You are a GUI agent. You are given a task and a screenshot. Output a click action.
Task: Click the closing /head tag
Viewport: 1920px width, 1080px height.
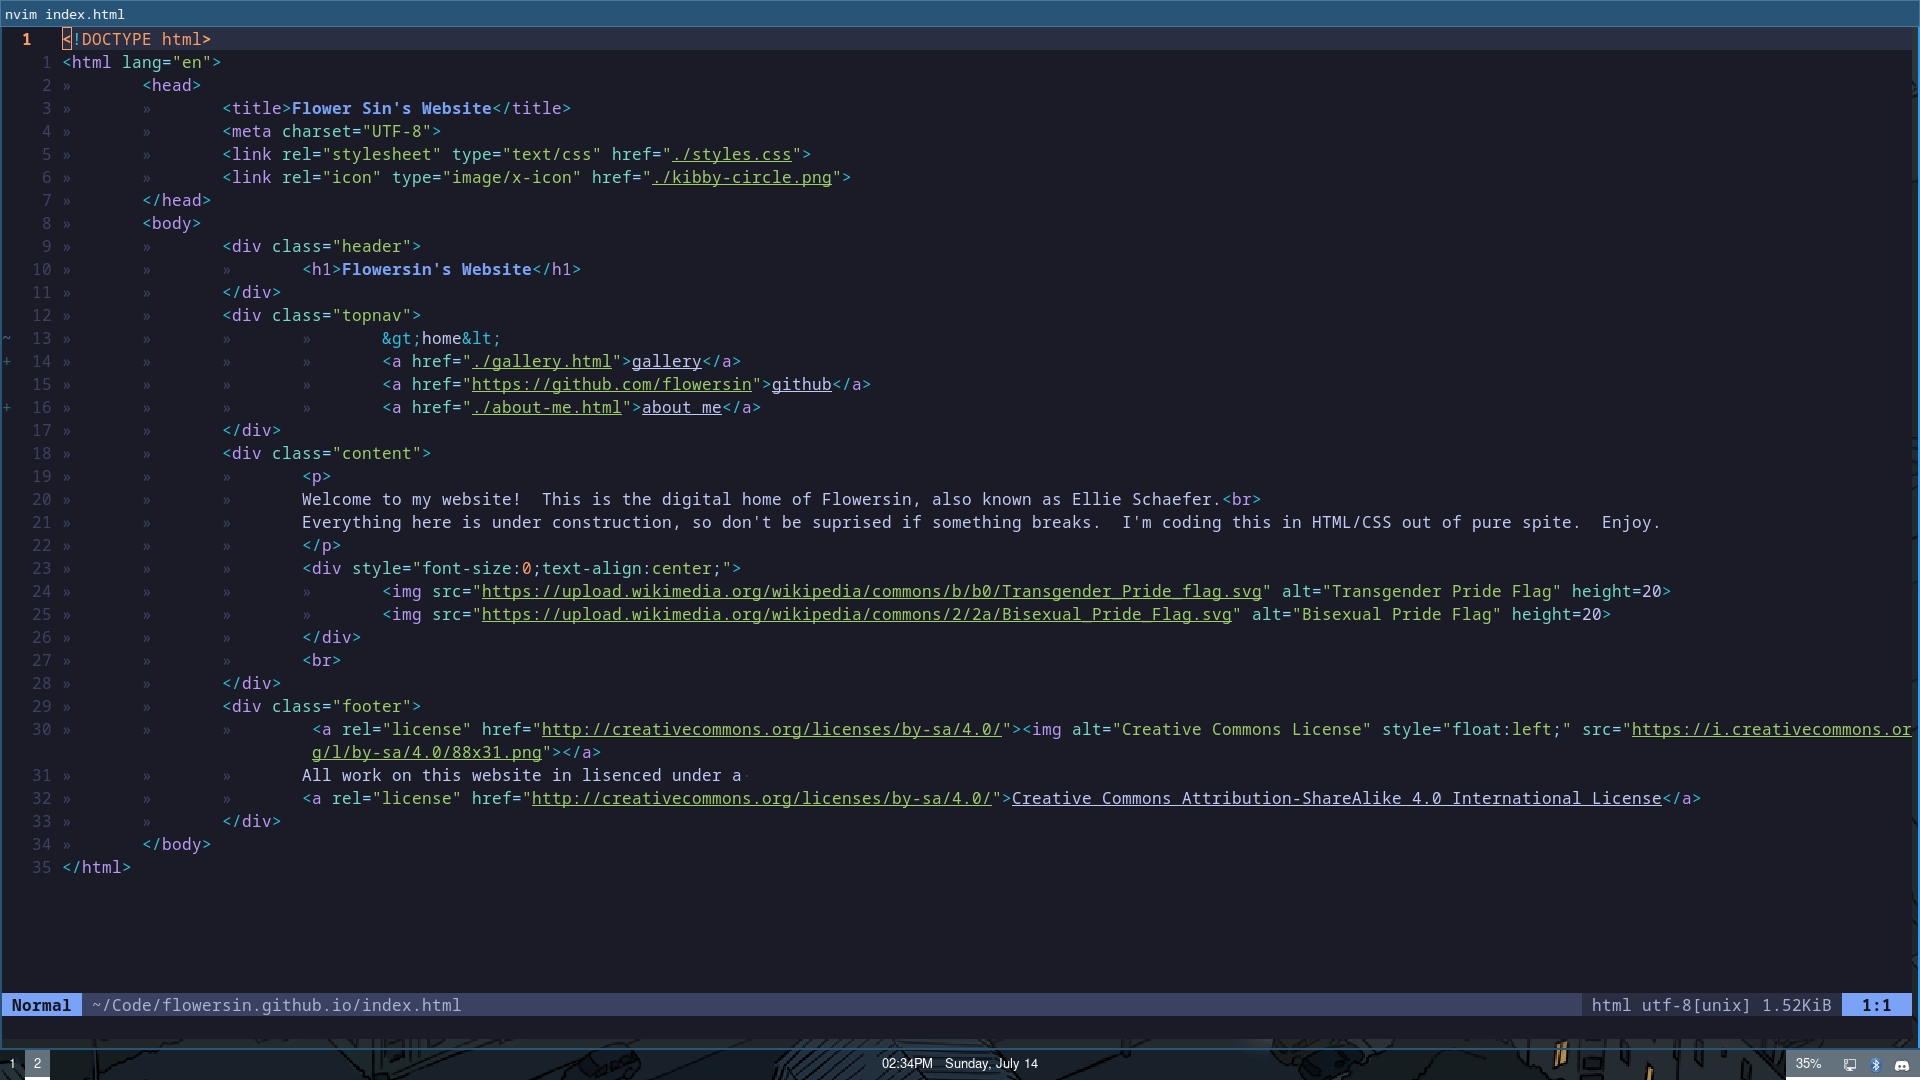(x=176, y=200)
